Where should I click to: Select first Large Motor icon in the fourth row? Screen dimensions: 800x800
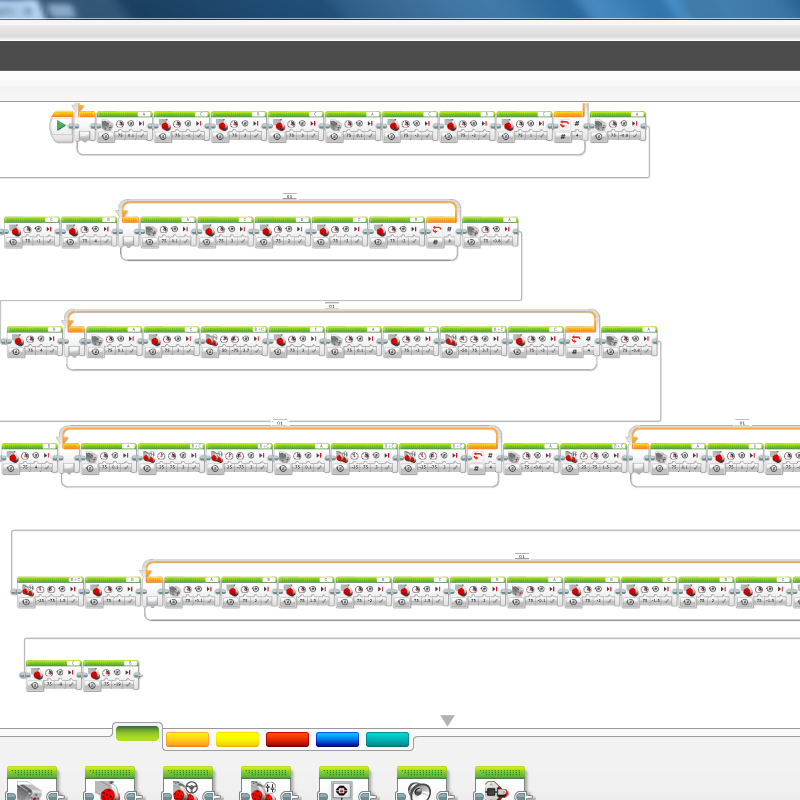(13, 457)
